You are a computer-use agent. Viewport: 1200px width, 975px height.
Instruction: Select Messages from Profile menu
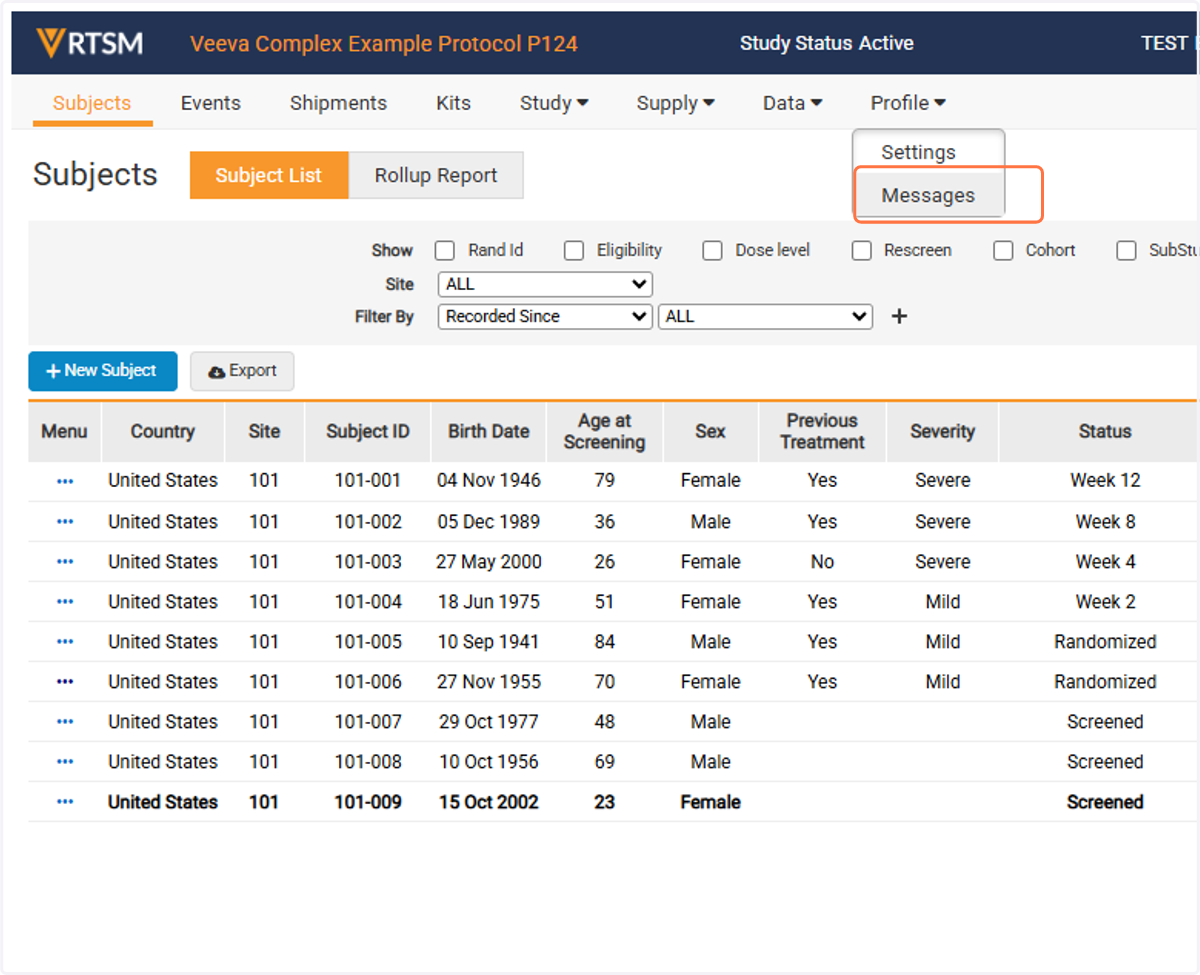(x=928, y=196)
